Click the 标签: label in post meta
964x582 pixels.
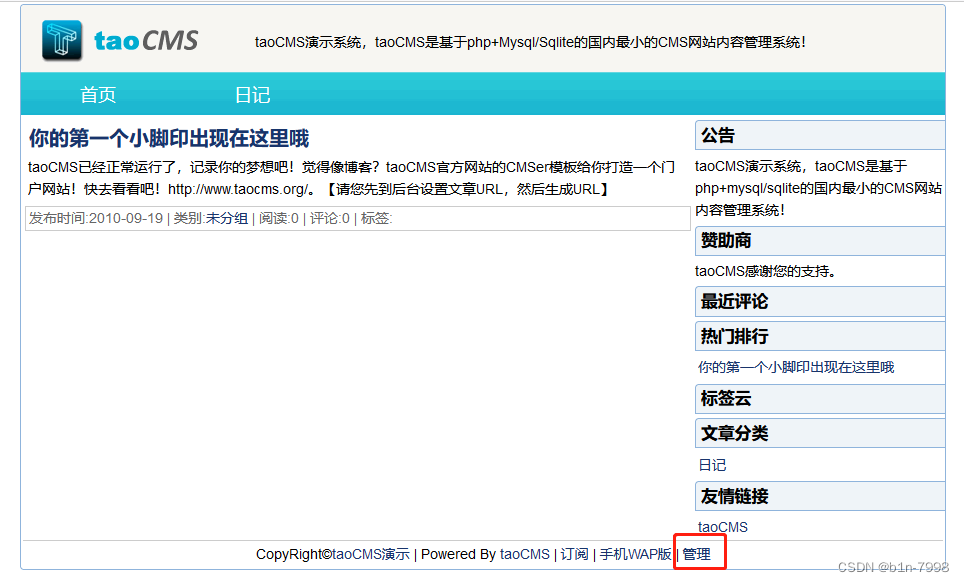376,218
